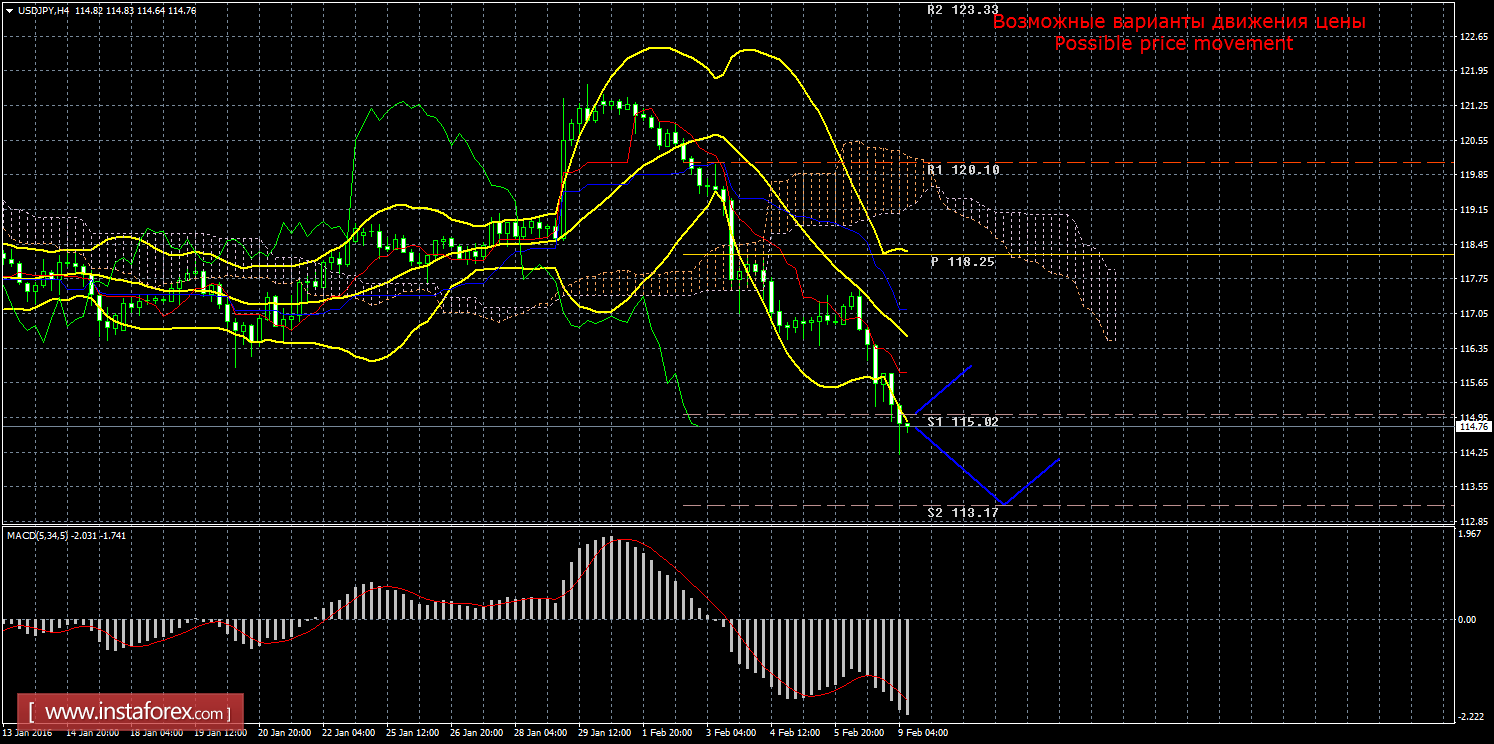Click the 1.967 value on MACD scale

point(1469,534)
